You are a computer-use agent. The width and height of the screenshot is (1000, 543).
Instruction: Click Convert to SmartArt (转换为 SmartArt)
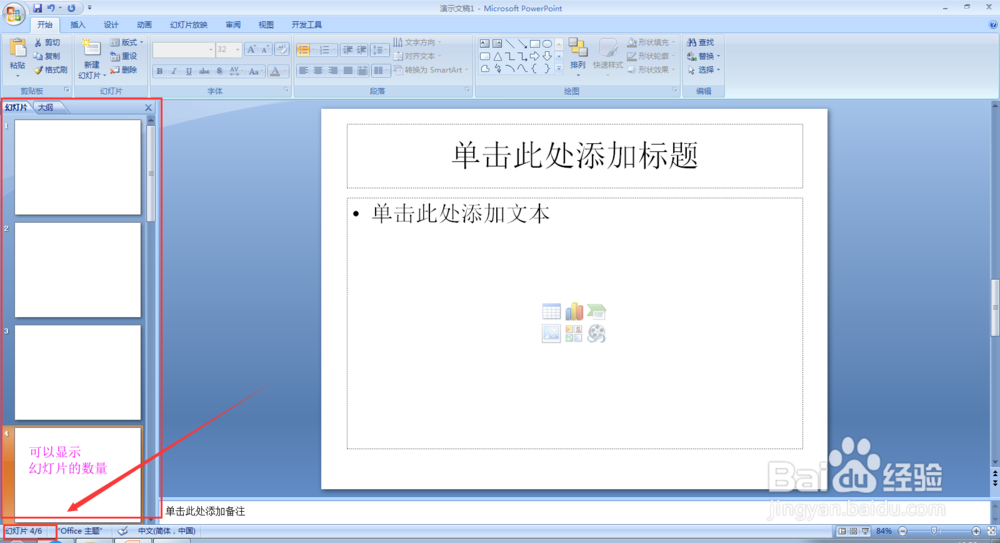(430, 70)
